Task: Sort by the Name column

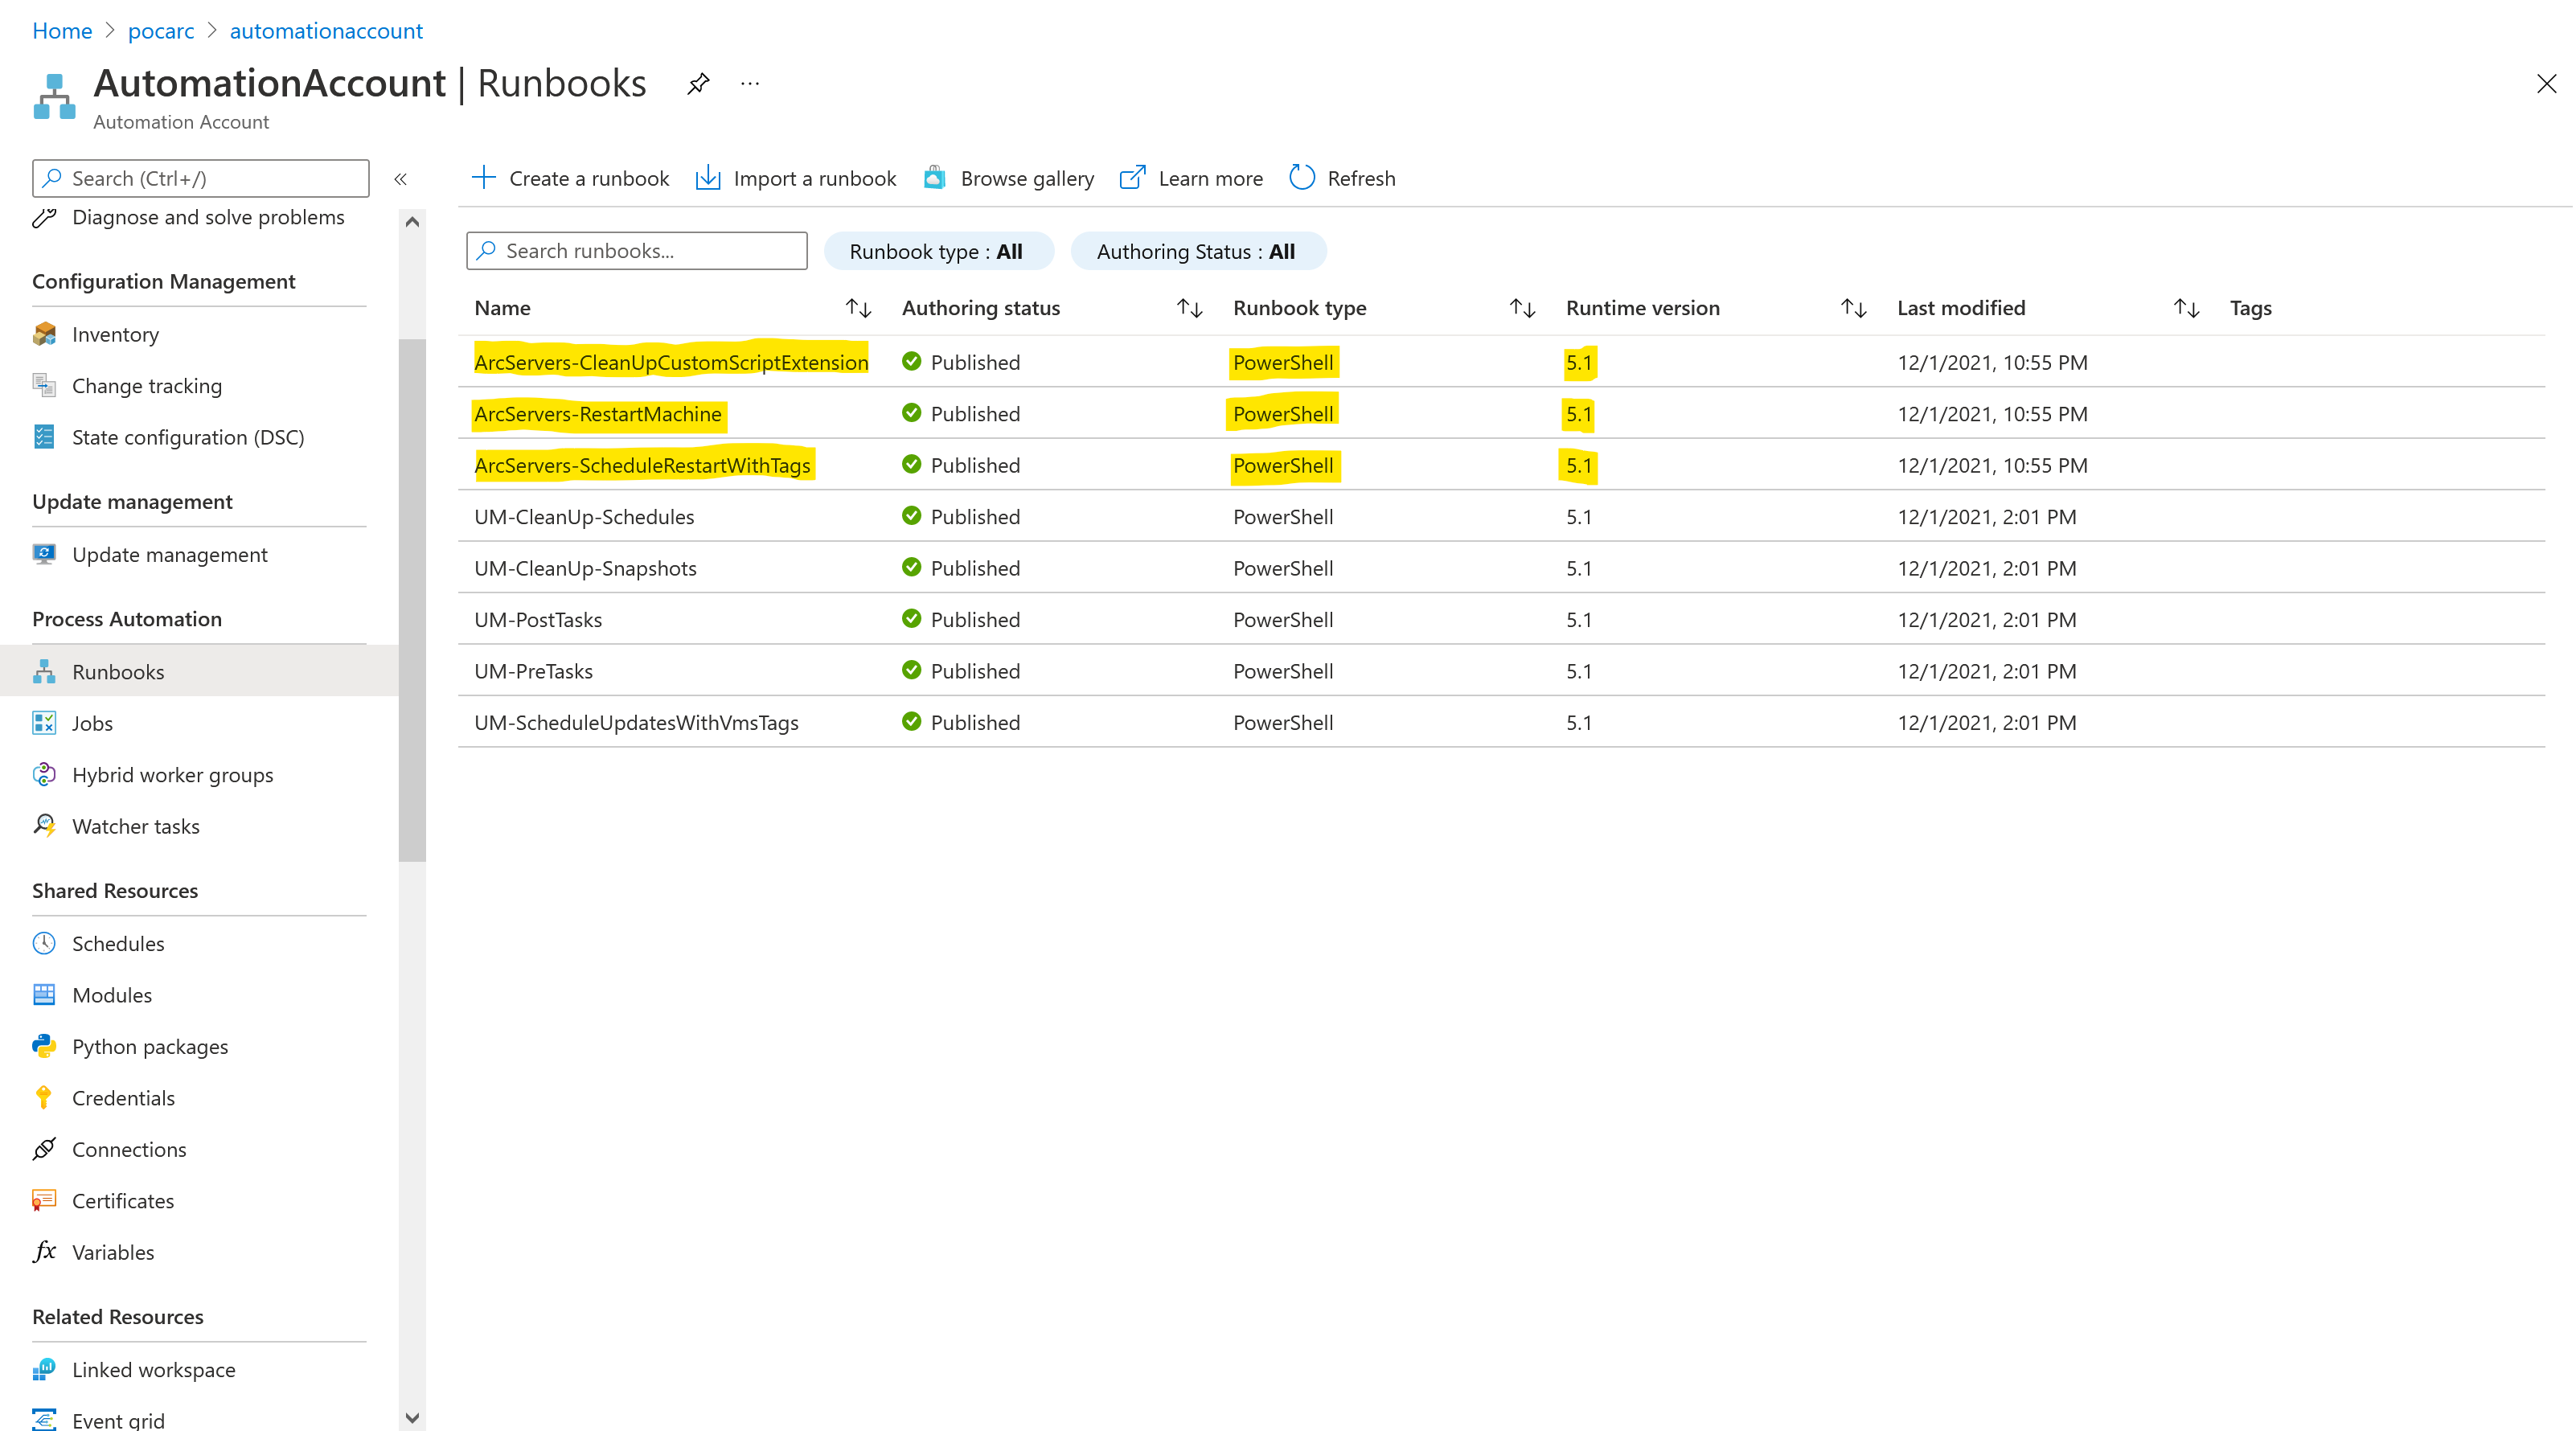Action: pos(858,308)
